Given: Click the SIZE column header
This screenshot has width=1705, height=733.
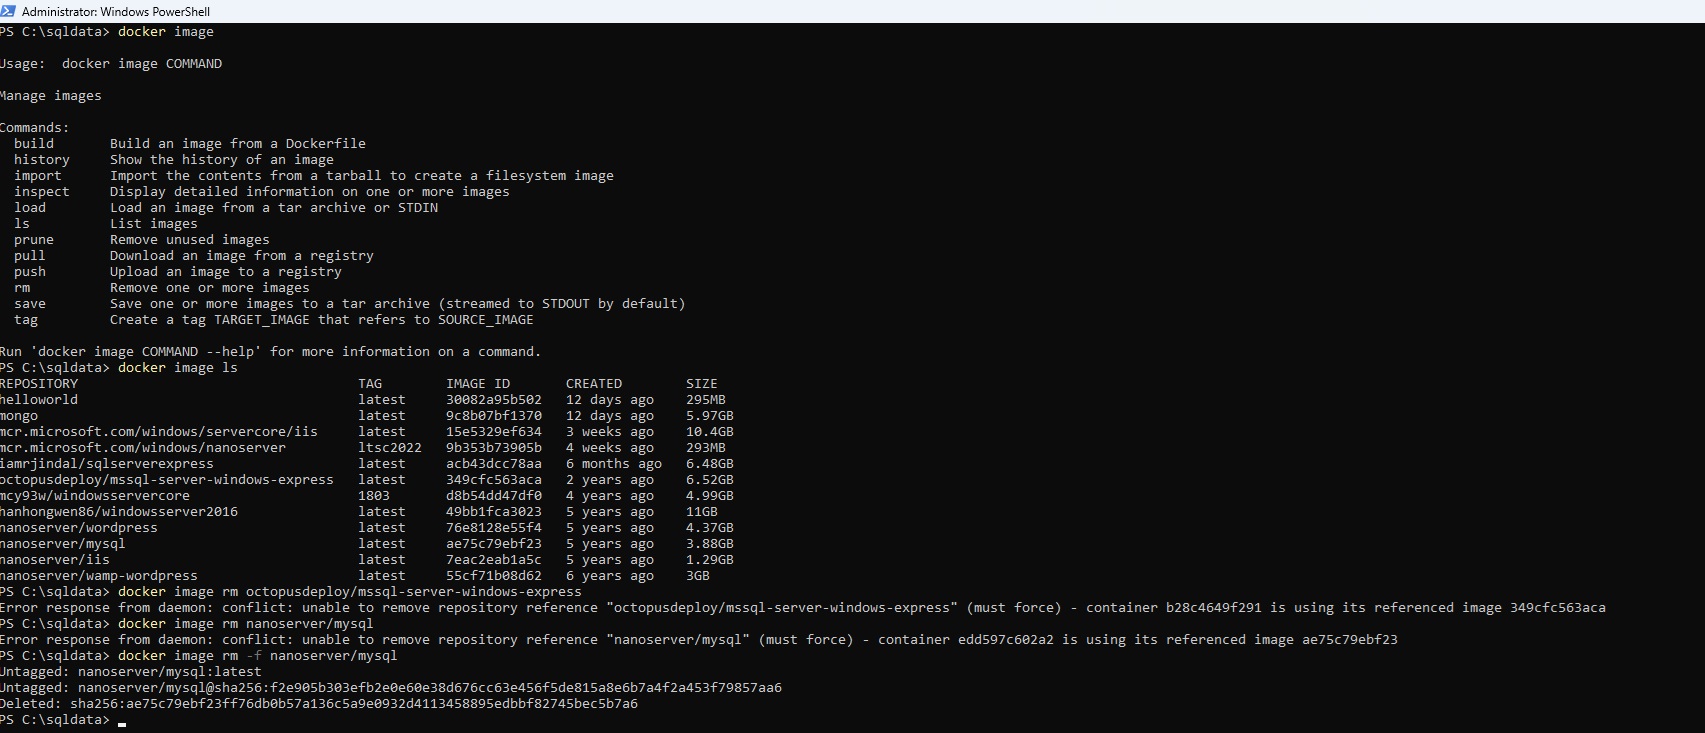Looking at the screenshot, I should pyautogui.click(x=702, y=384).
